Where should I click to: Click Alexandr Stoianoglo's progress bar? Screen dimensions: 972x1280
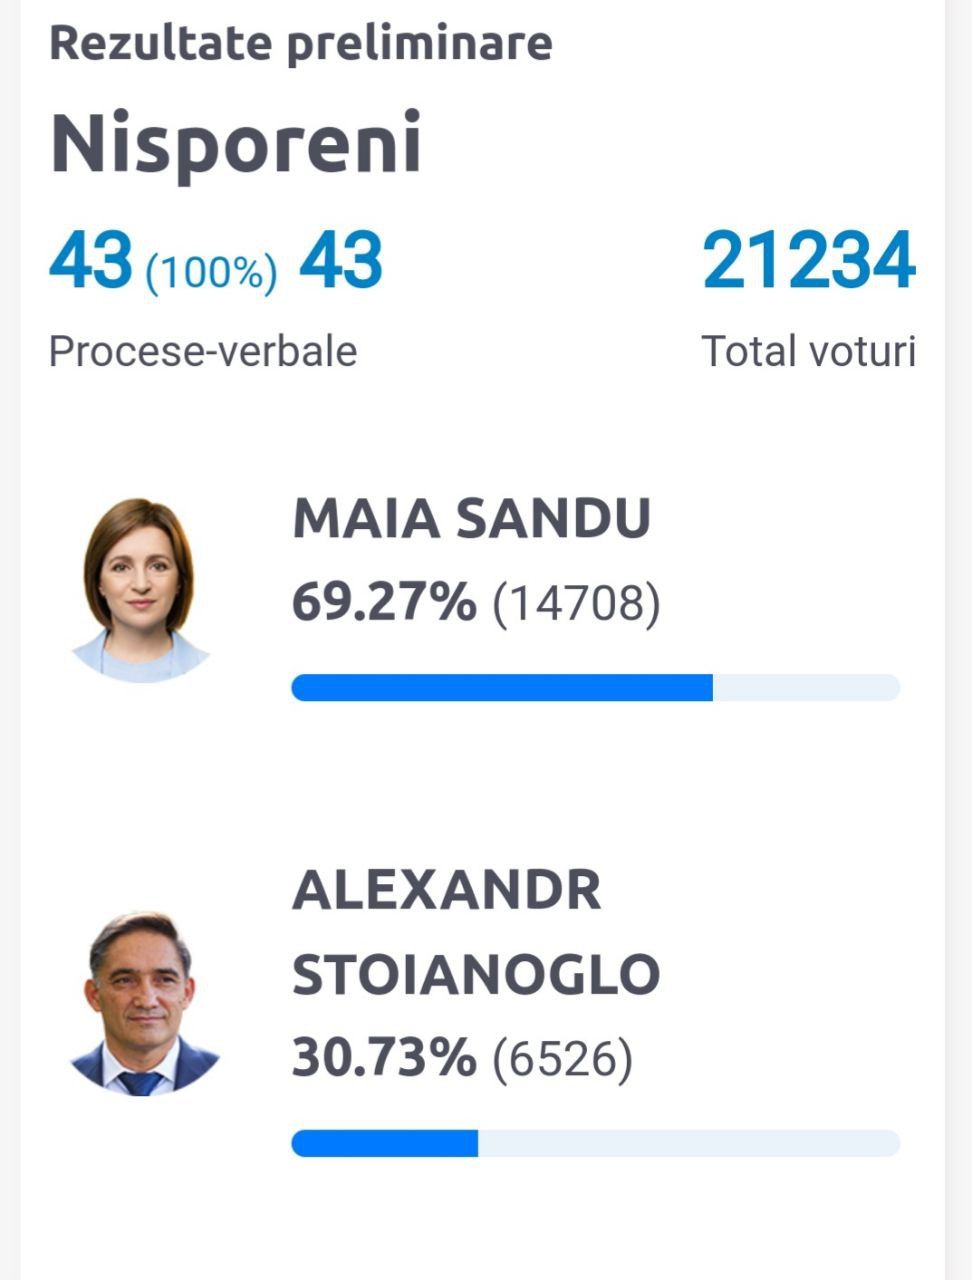tap(596, 1144)
